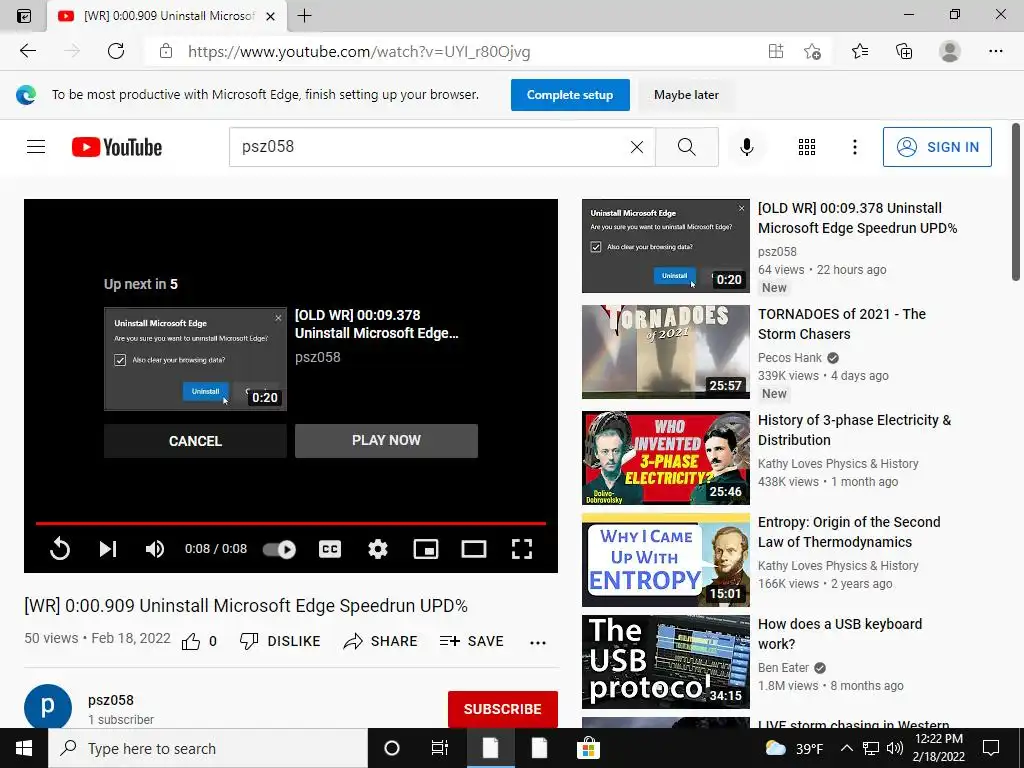Switch to theater mode
The image size is (1024, 768).
coord(473,549)
